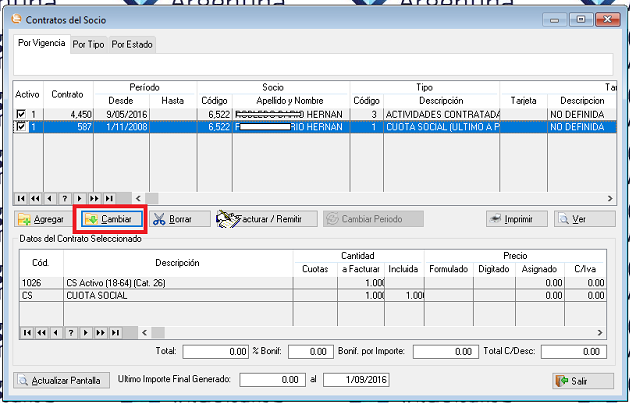Viewport: 630px width, 404px height.
Task: Open the Por Estado tab
Action: coord(132,44)
